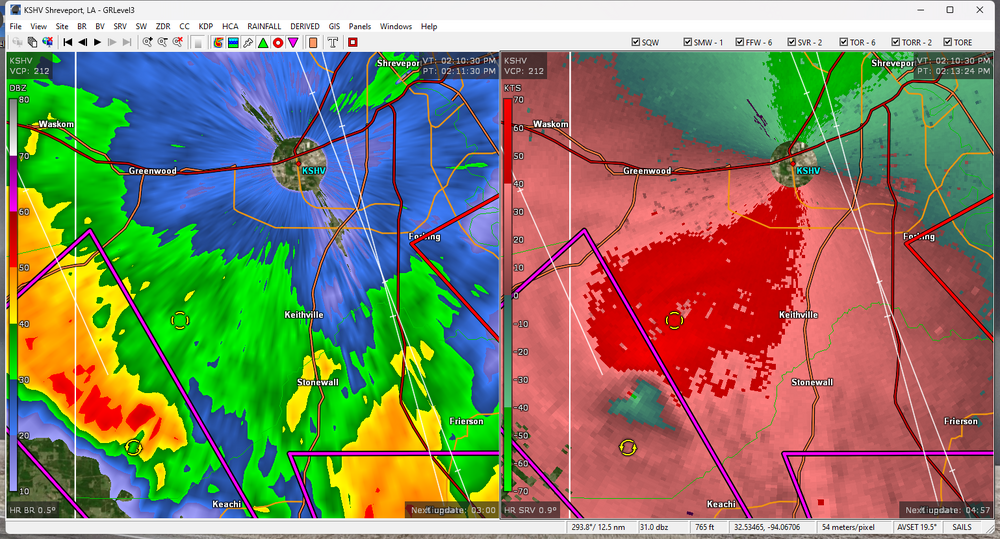The width and height of the screenshot is (1000, 539).
Task: Step back one radar frame
Action: click(83, 42)
